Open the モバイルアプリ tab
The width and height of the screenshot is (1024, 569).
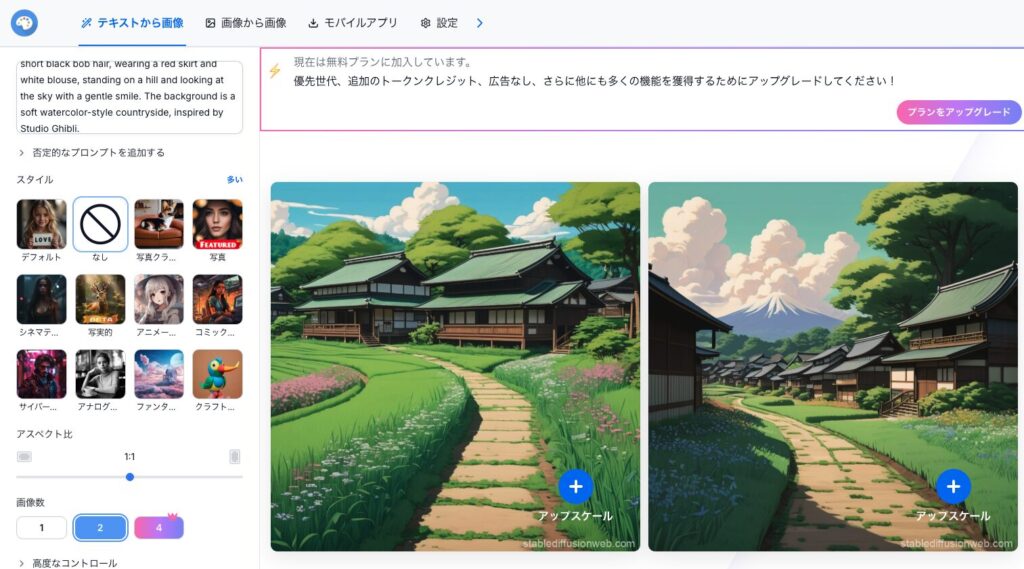(353, 23)
